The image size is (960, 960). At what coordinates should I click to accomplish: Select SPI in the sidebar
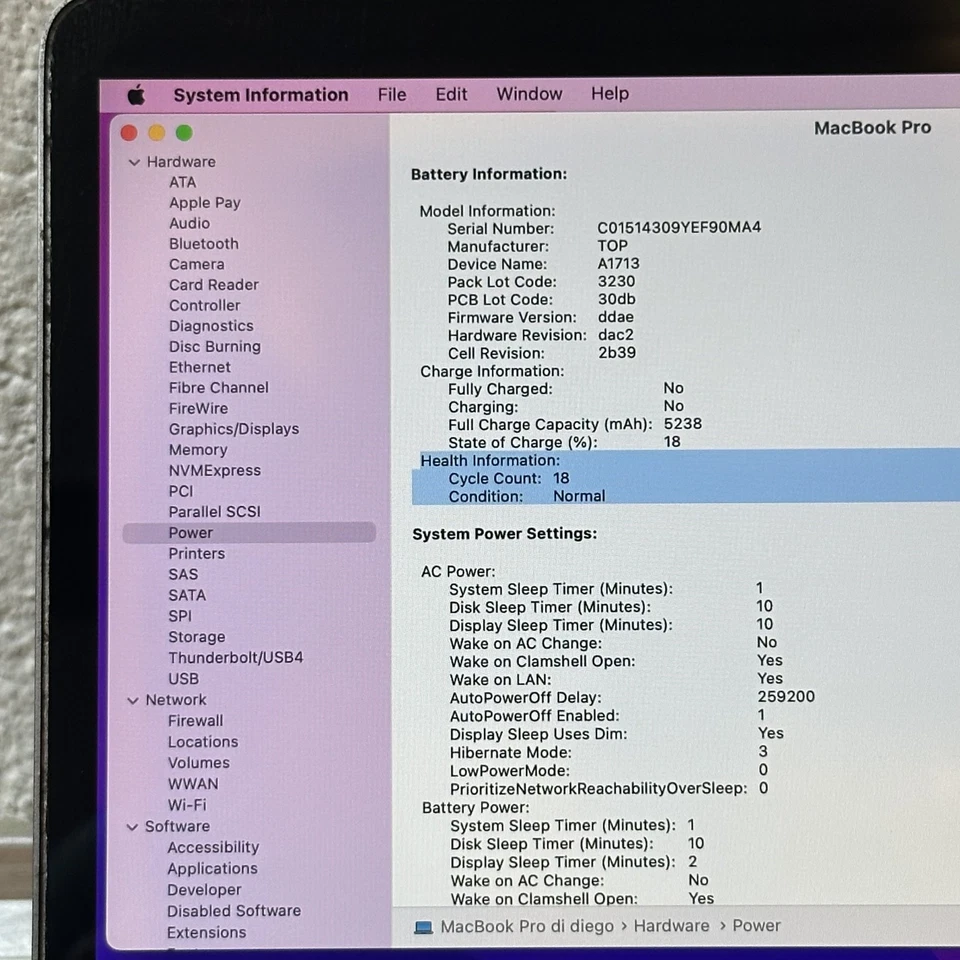click(x=180, y=616)
